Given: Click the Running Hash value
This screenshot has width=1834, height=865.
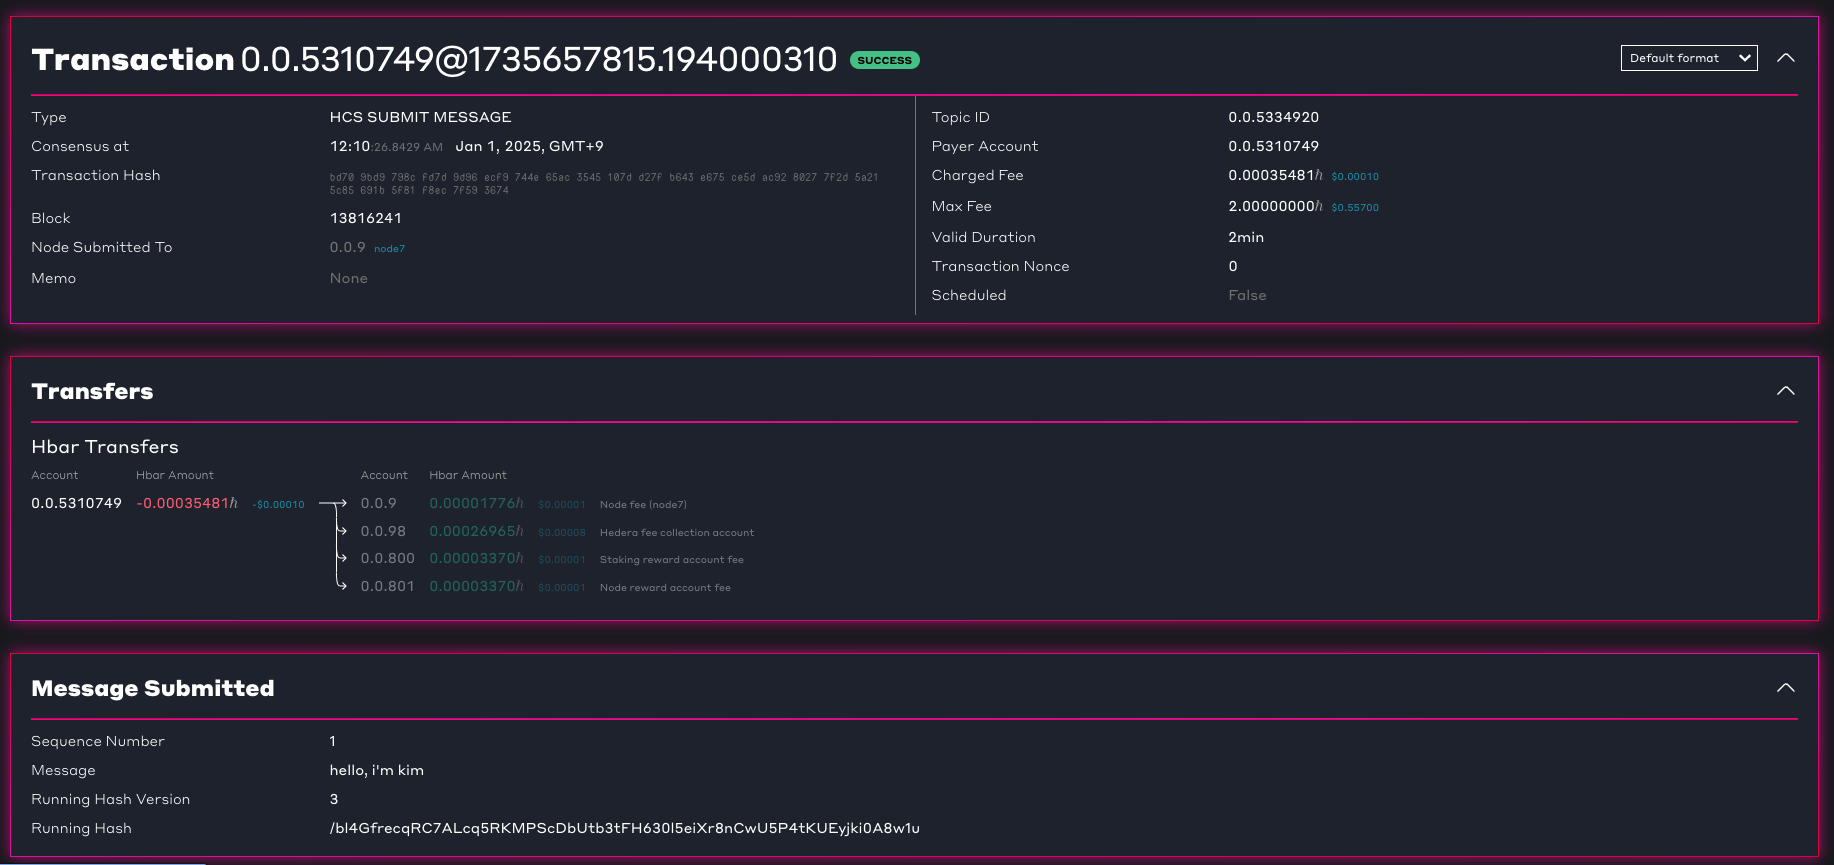Looking at the screenshot, I should coord(624,828).
